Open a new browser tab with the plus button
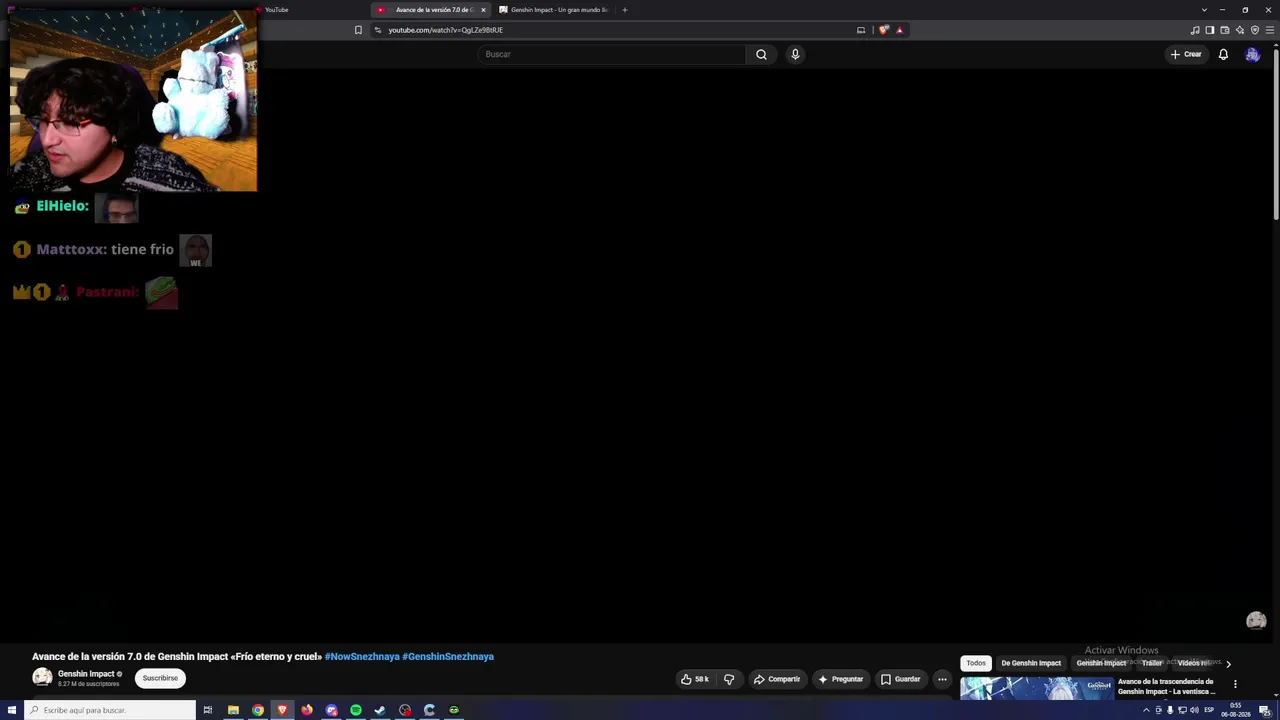1280x720 pixels. 625,10
